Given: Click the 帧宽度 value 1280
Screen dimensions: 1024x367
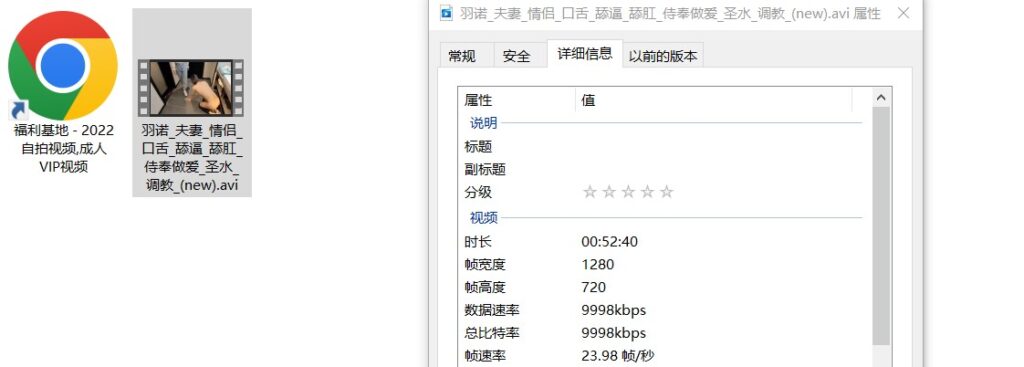Looking at the screenshot, I should (598, 264).
